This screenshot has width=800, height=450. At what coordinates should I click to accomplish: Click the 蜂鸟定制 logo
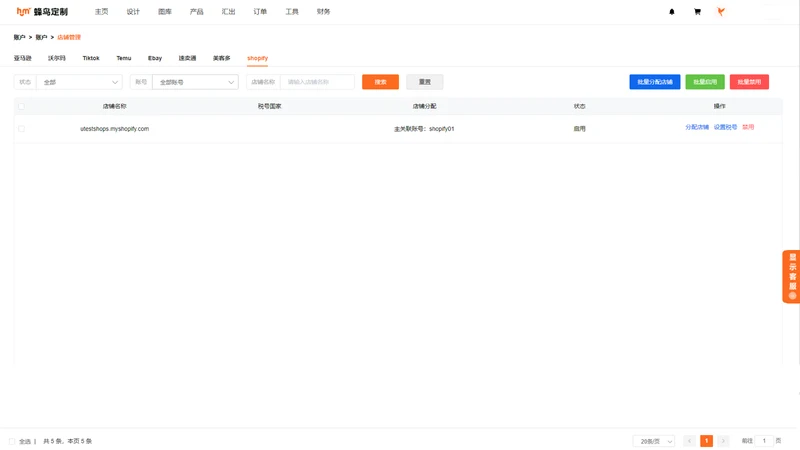pos(42,11)
